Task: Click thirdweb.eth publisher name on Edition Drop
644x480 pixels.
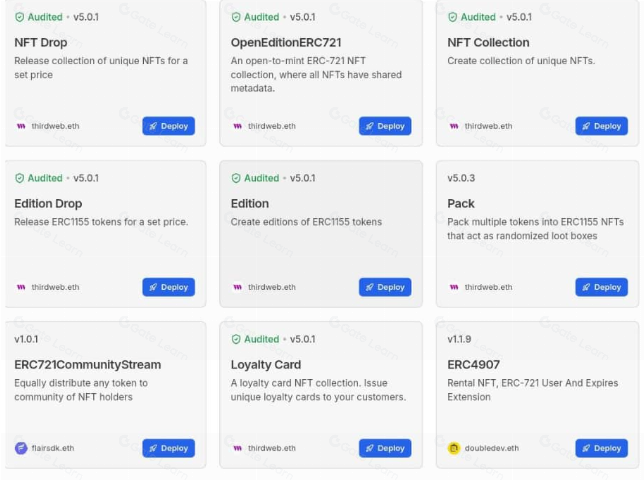Action: click(x=55, y=287)
